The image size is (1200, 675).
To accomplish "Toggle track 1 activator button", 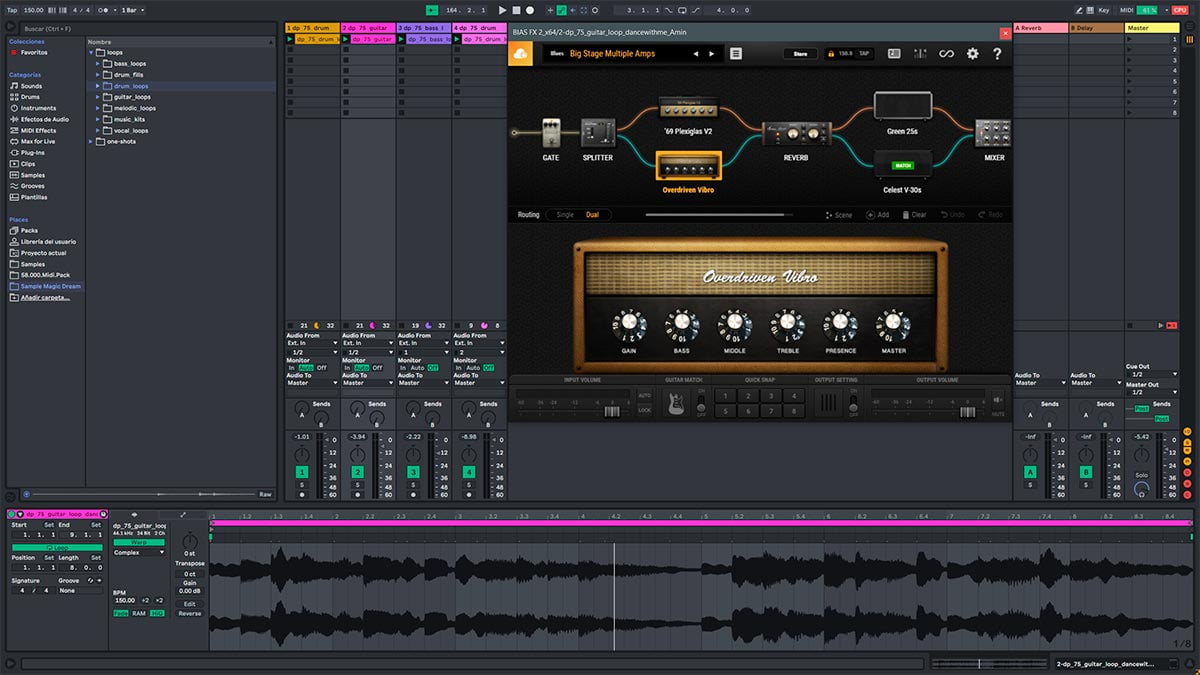I will coord(301,472).
